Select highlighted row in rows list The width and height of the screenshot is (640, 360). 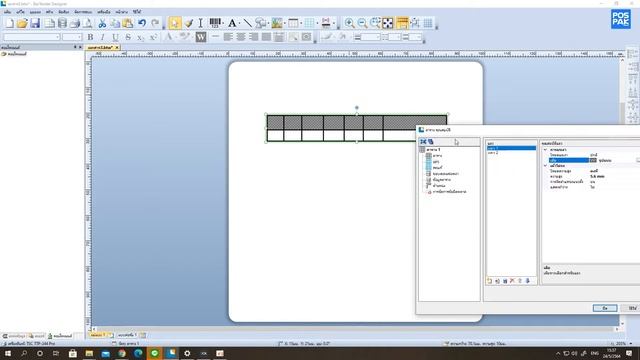point(511,148)
